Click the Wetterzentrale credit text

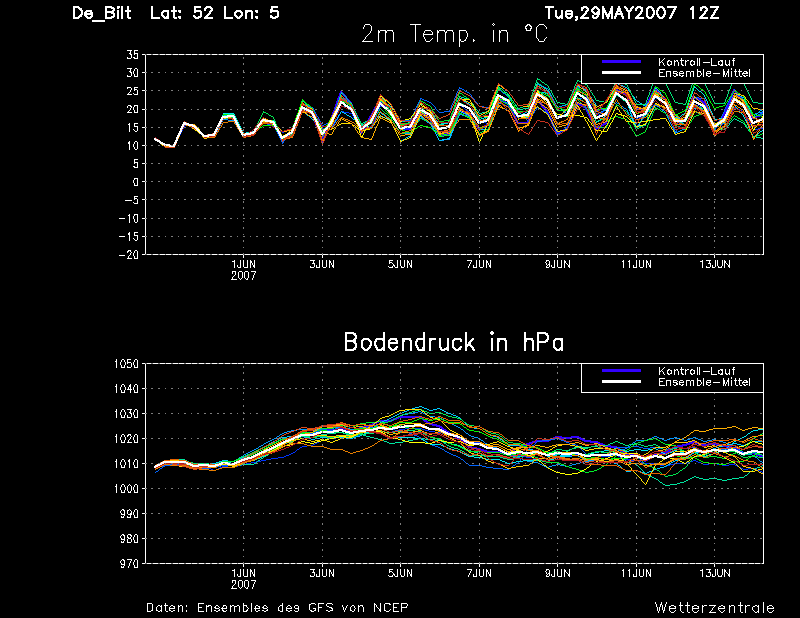click(x=714, y=608)
